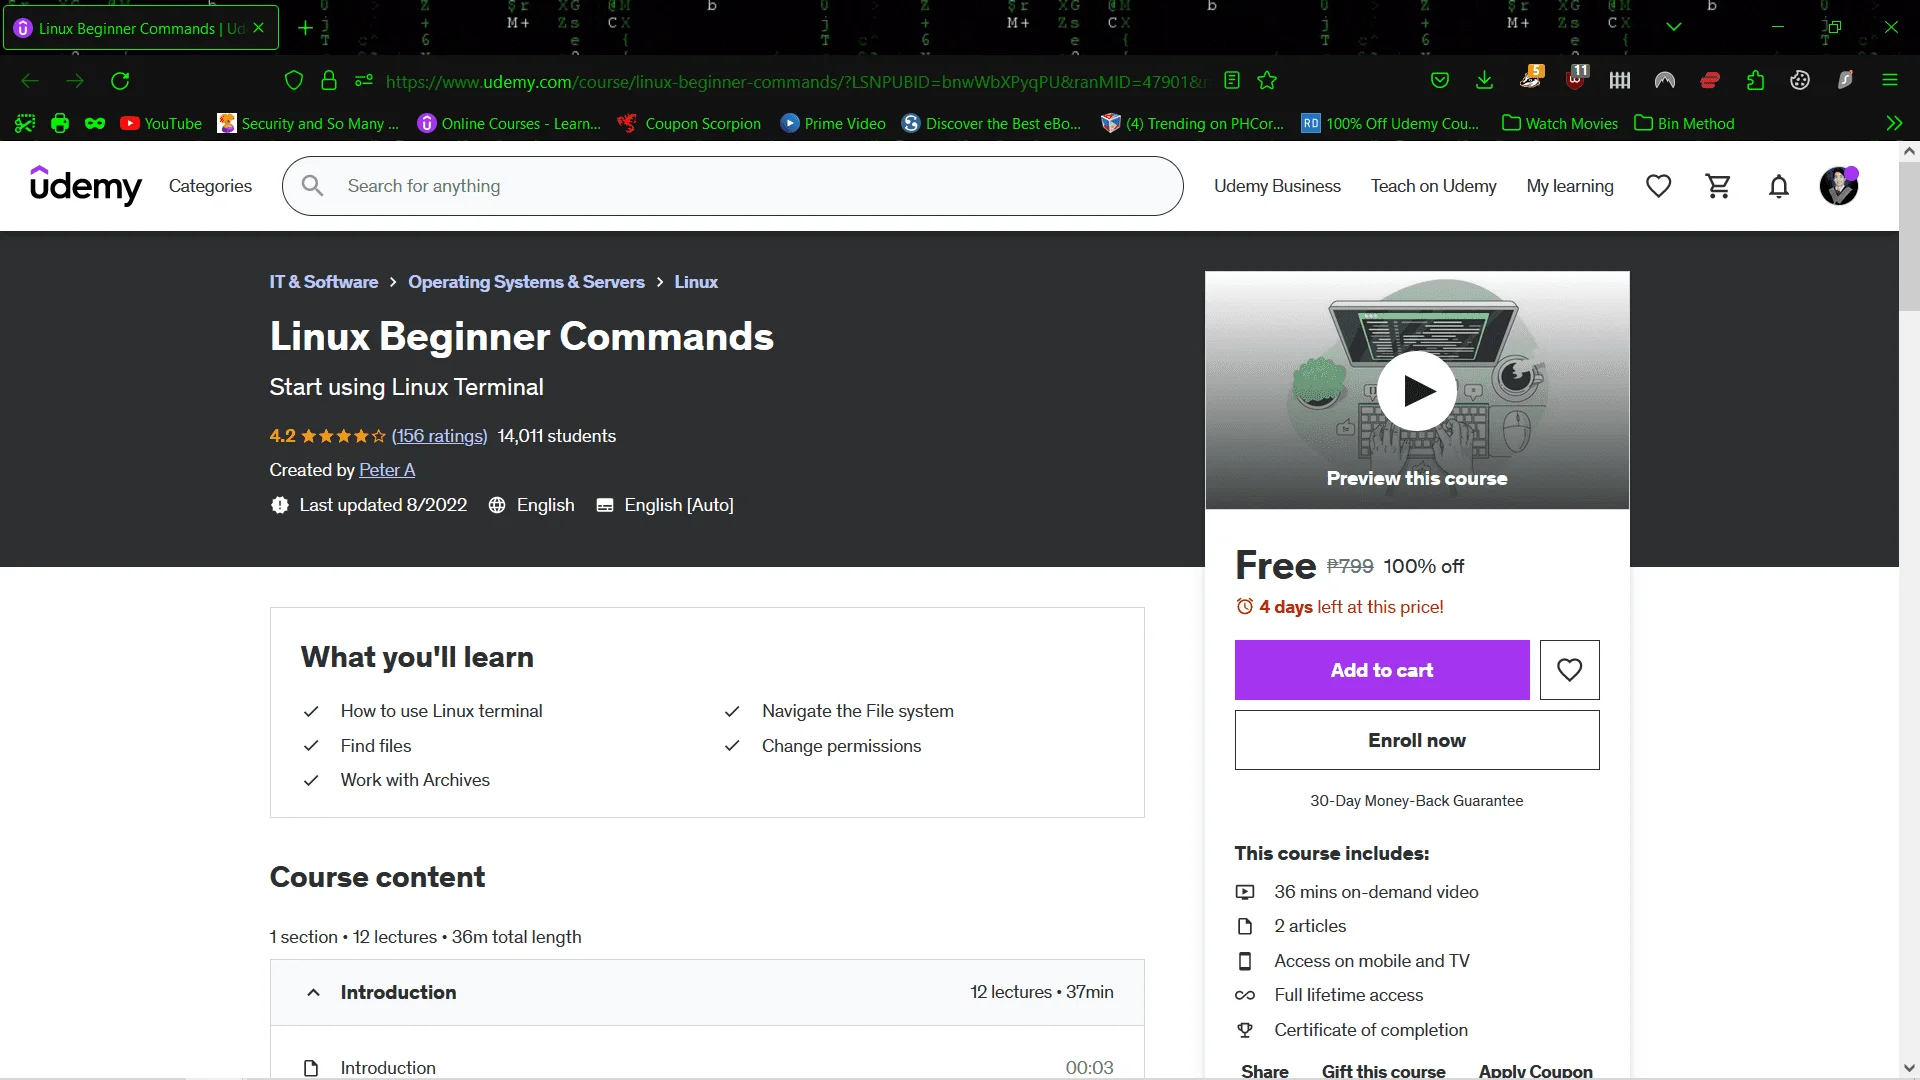Open the Watch Movies bookmark folder
This screenshot has height=1080, width=1920.
click(1560, 124)
